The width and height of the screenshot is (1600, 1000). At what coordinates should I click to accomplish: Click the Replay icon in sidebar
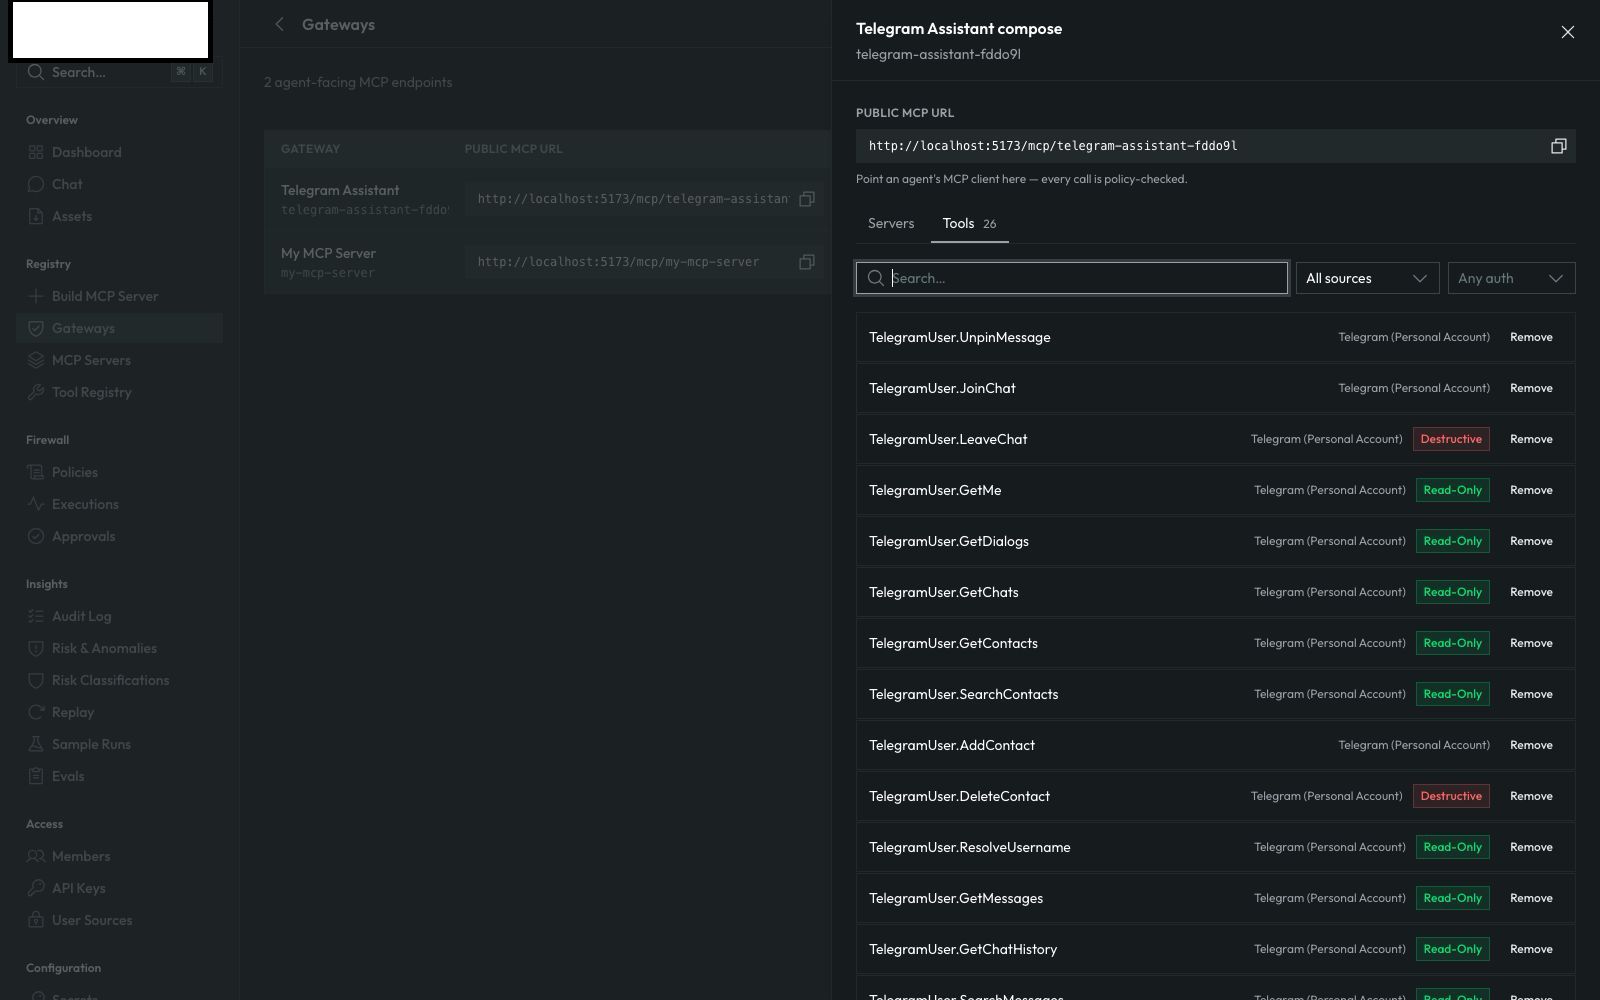[x=36, y=712]
